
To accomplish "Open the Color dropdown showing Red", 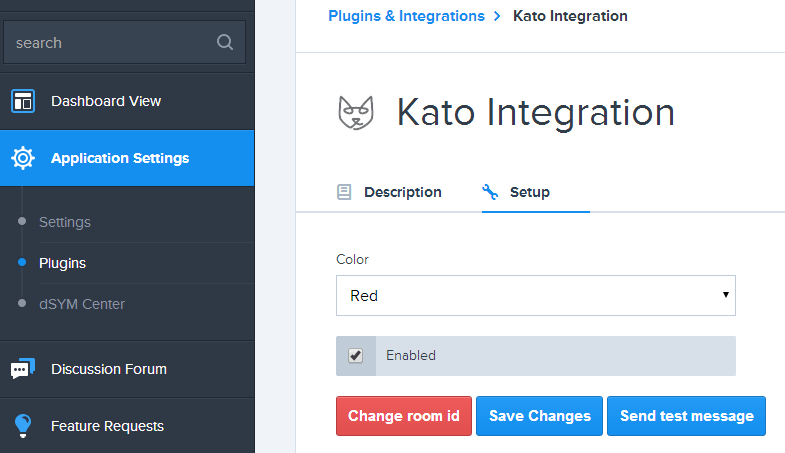I will 536,295.
